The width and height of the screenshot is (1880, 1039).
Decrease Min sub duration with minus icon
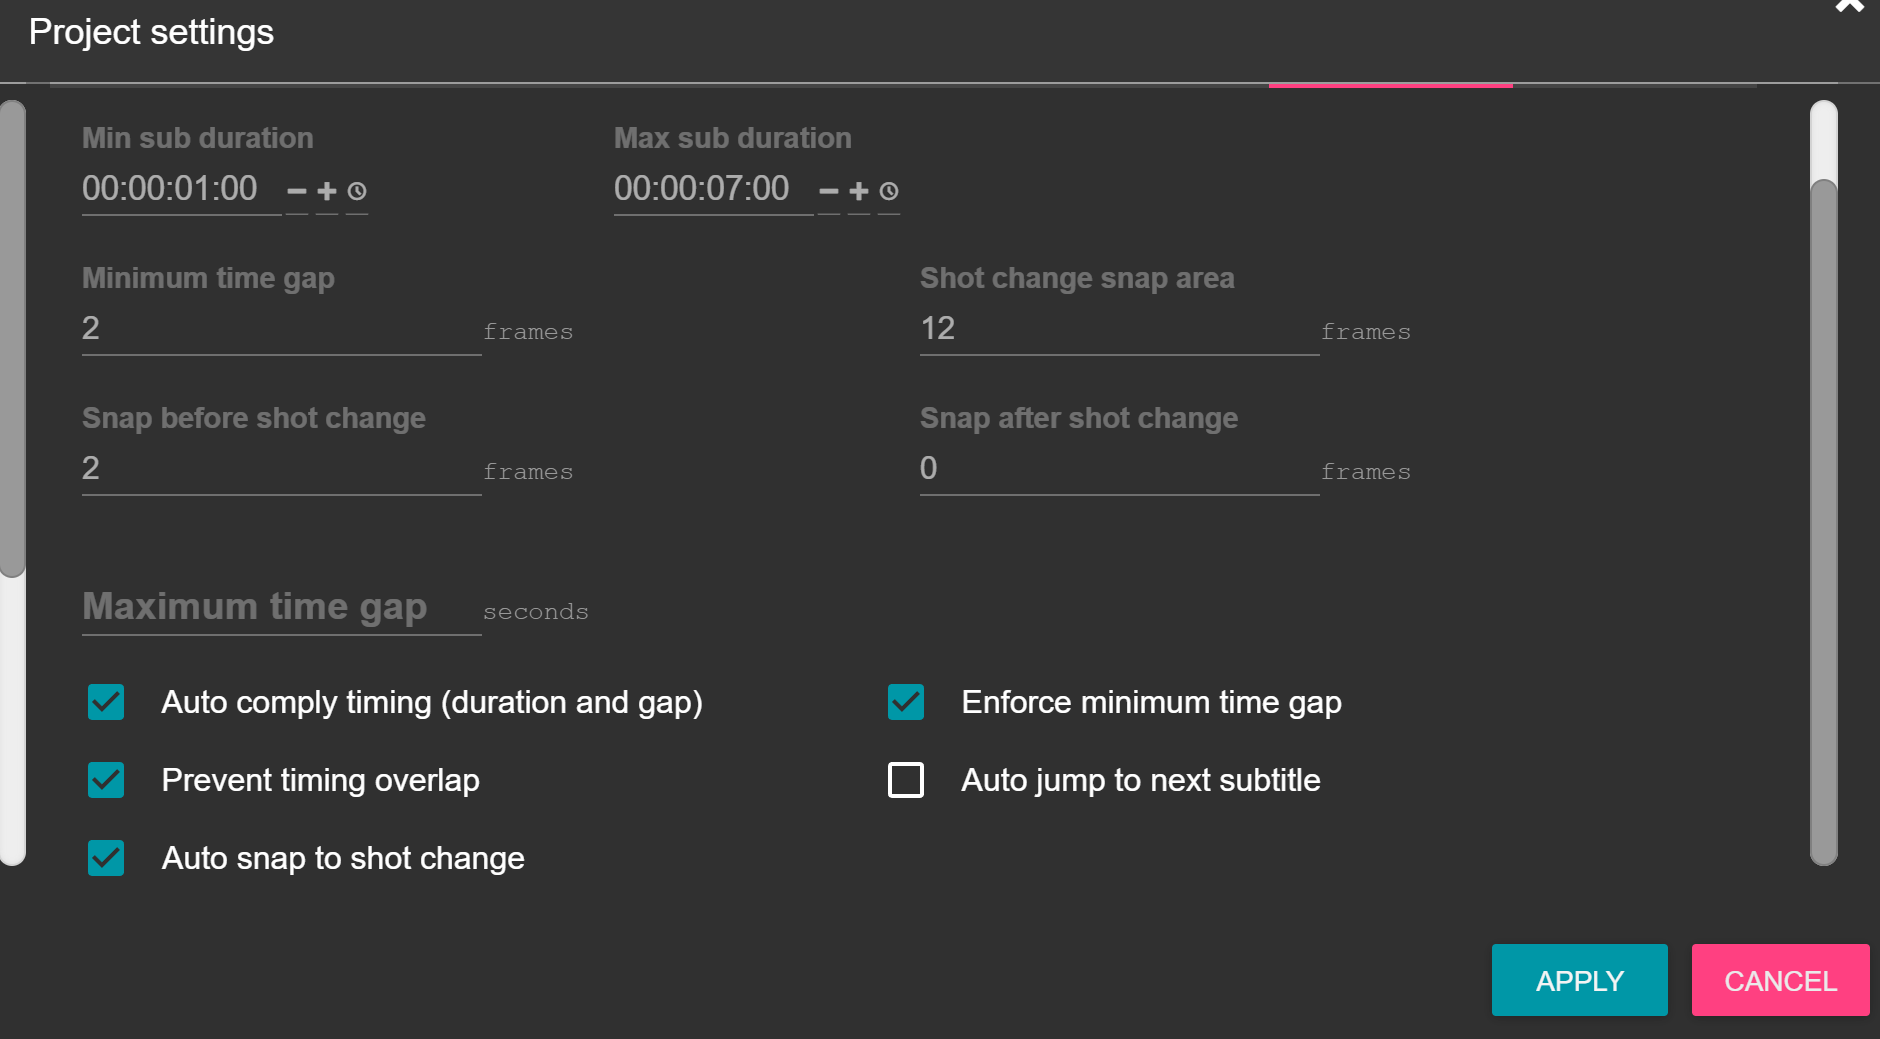click(295, 192)
